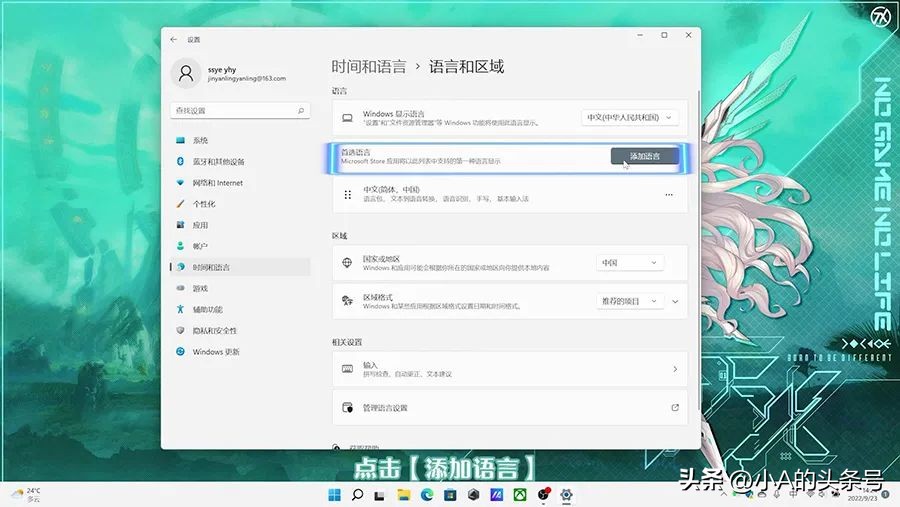Open taskbar Search
The width and height of the screenshot is (900, 507).
click(x=357, y=494)
